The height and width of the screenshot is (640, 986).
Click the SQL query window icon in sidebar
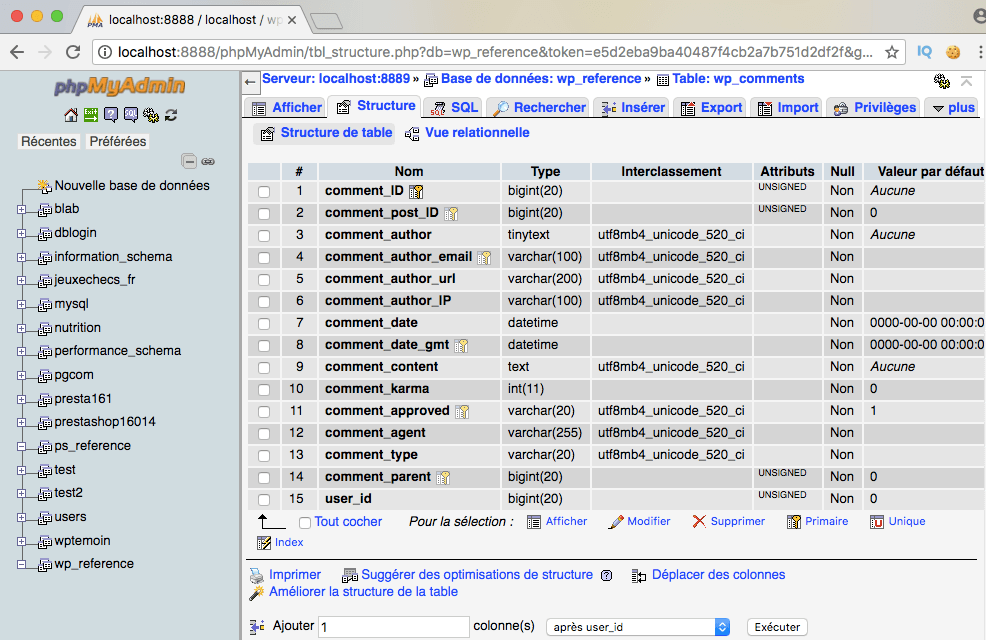point(131,114)
